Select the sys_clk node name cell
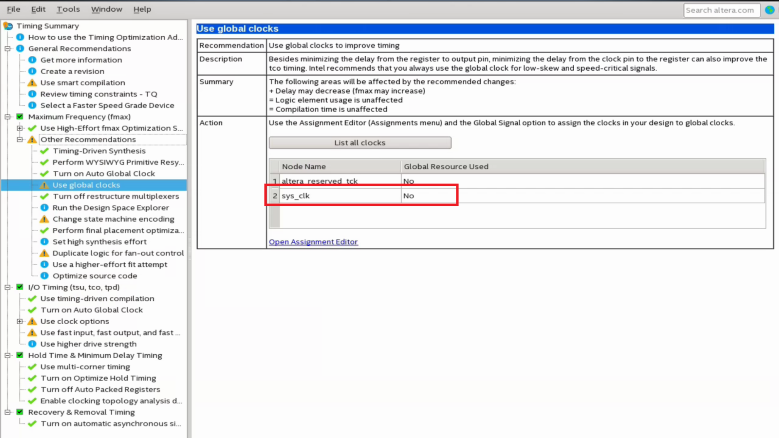Screen dimensions: 779x438 [340, 196]
